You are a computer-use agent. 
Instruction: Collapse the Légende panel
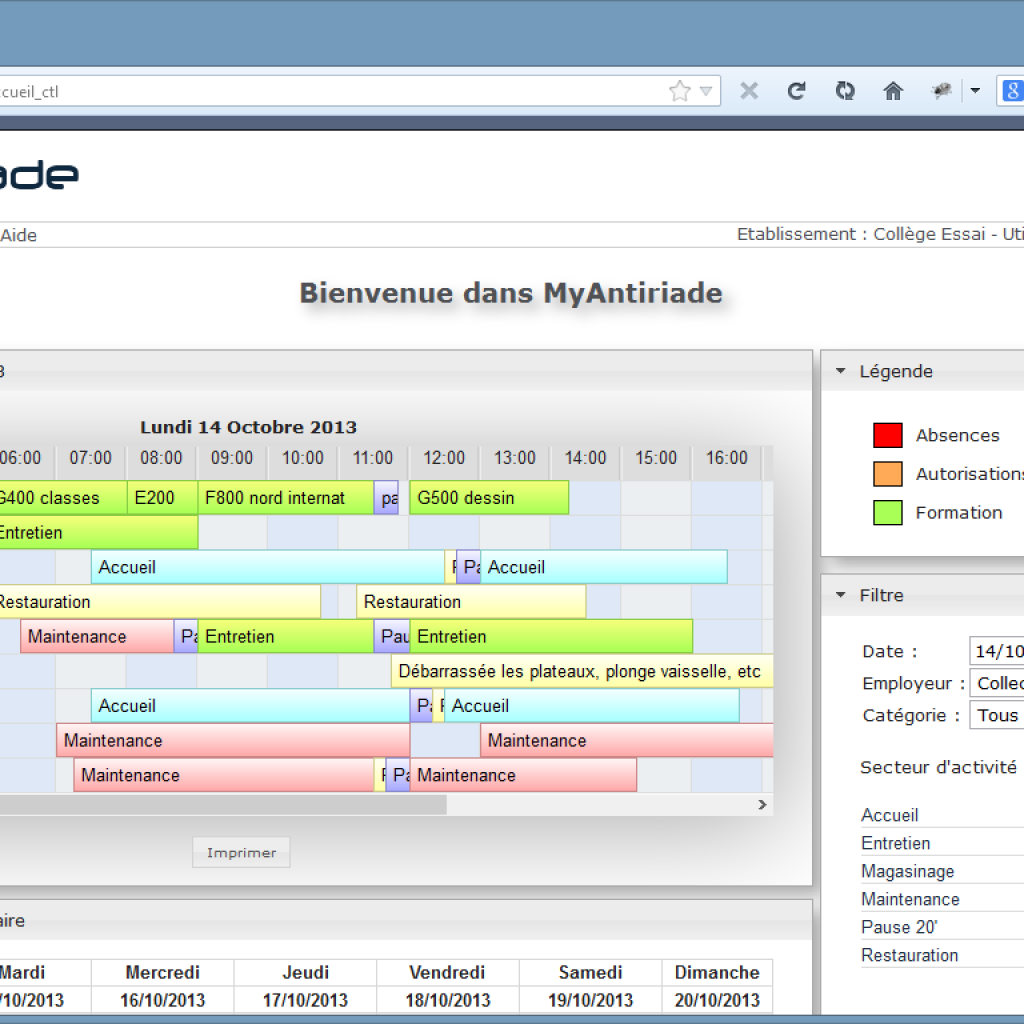(x=839, y=370)
